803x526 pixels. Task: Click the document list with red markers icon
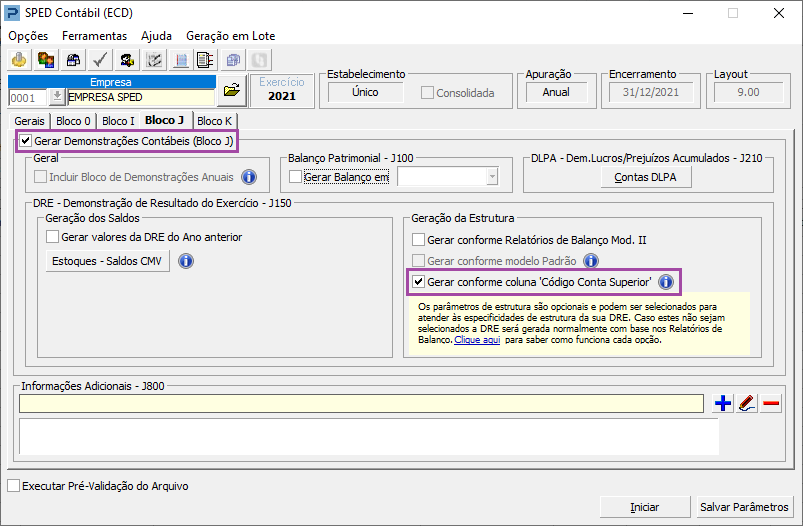(x=205, y=60)
